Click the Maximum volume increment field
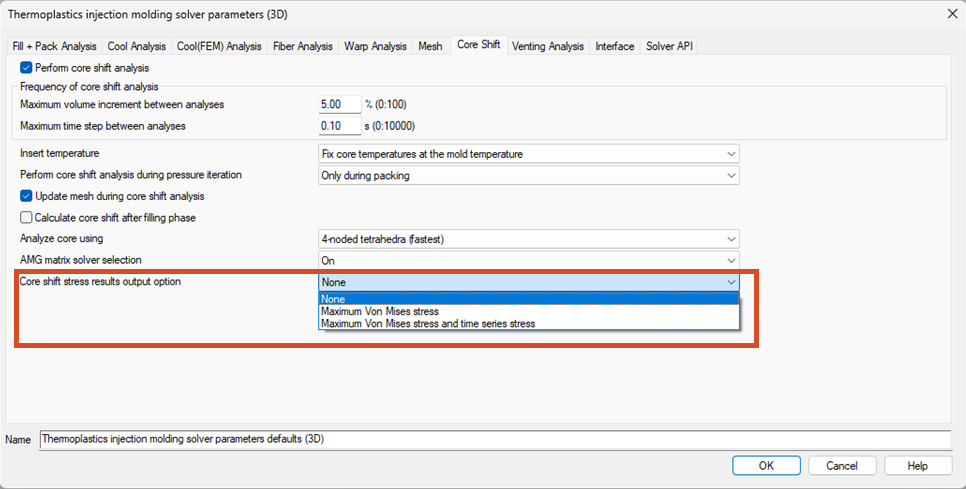This screenshot has width=966, height=489. [339, 105]
